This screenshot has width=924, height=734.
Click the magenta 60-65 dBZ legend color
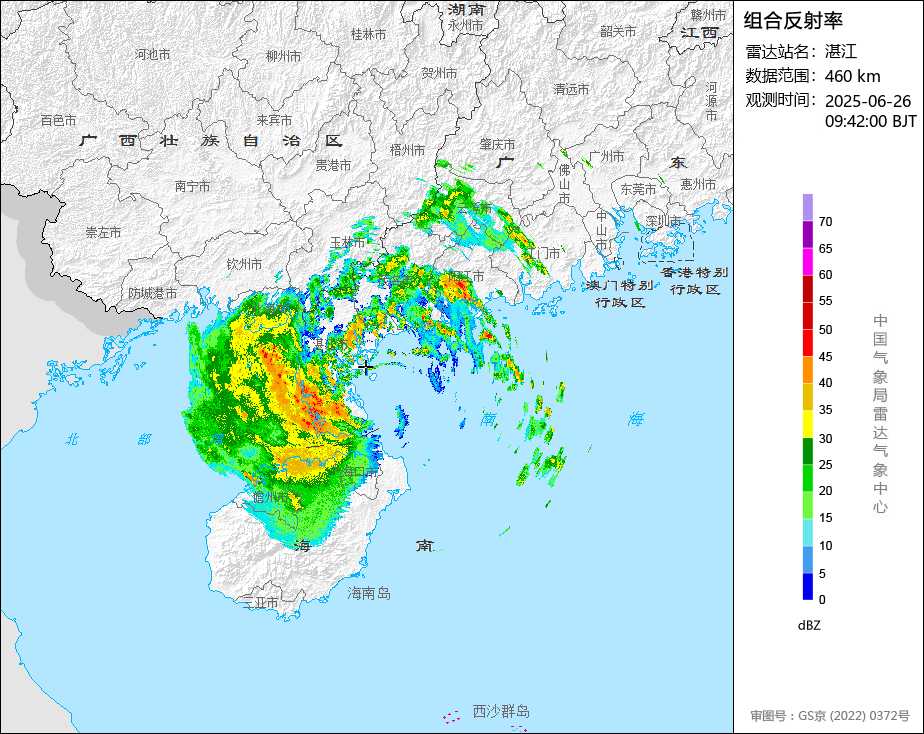tap(807, 262)
